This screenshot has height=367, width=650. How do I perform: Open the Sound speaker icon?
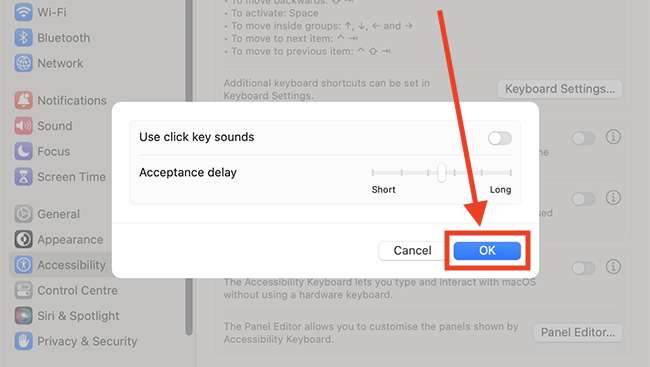[x=24, y=126]
